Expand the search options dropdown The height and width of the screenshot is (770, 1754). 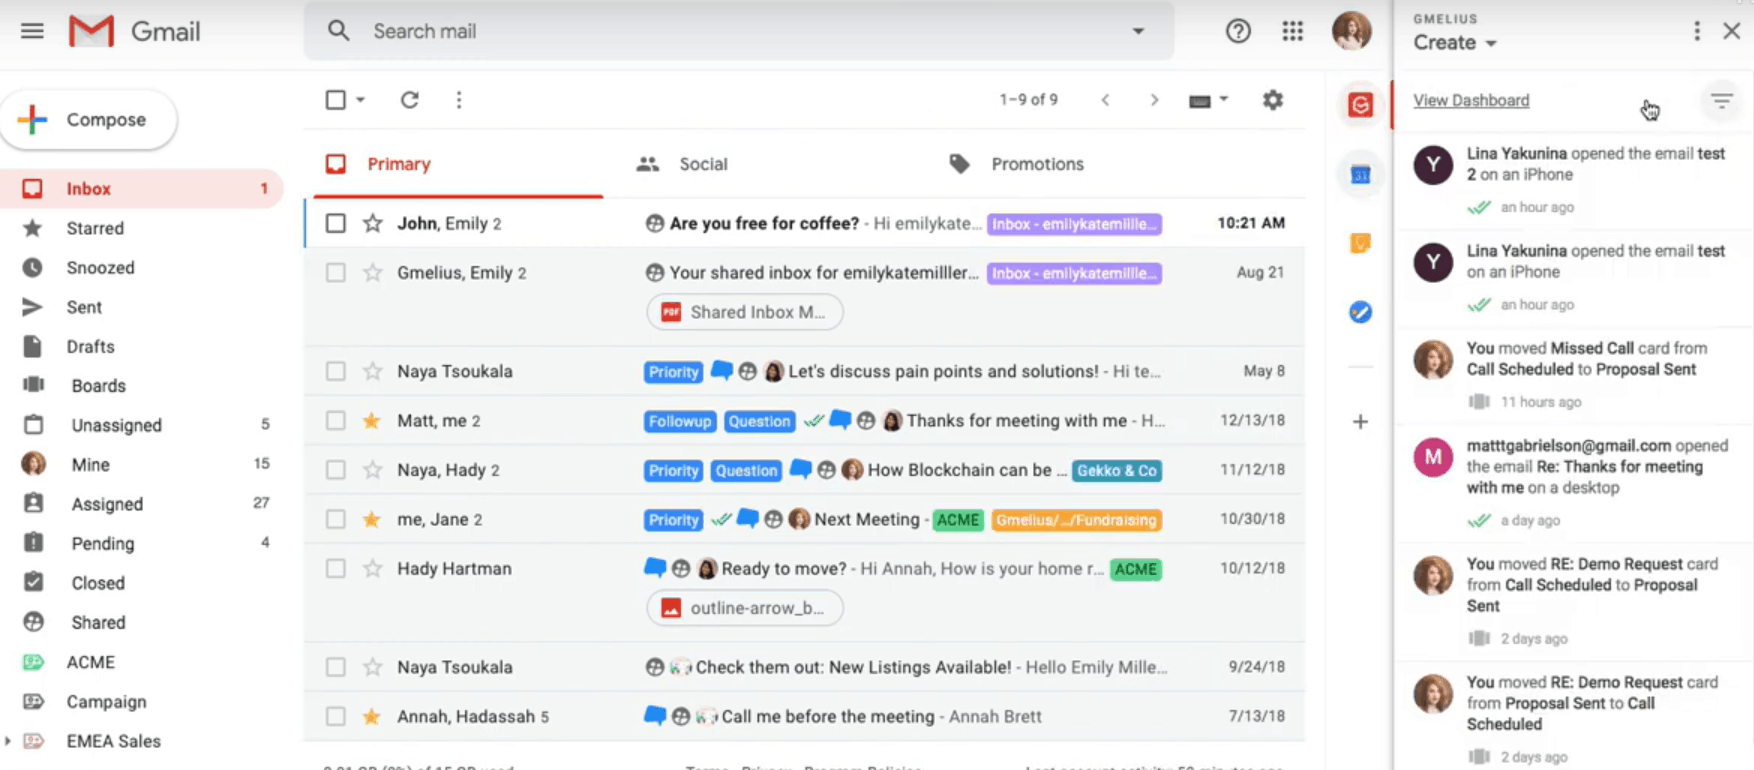[1138, 31]
